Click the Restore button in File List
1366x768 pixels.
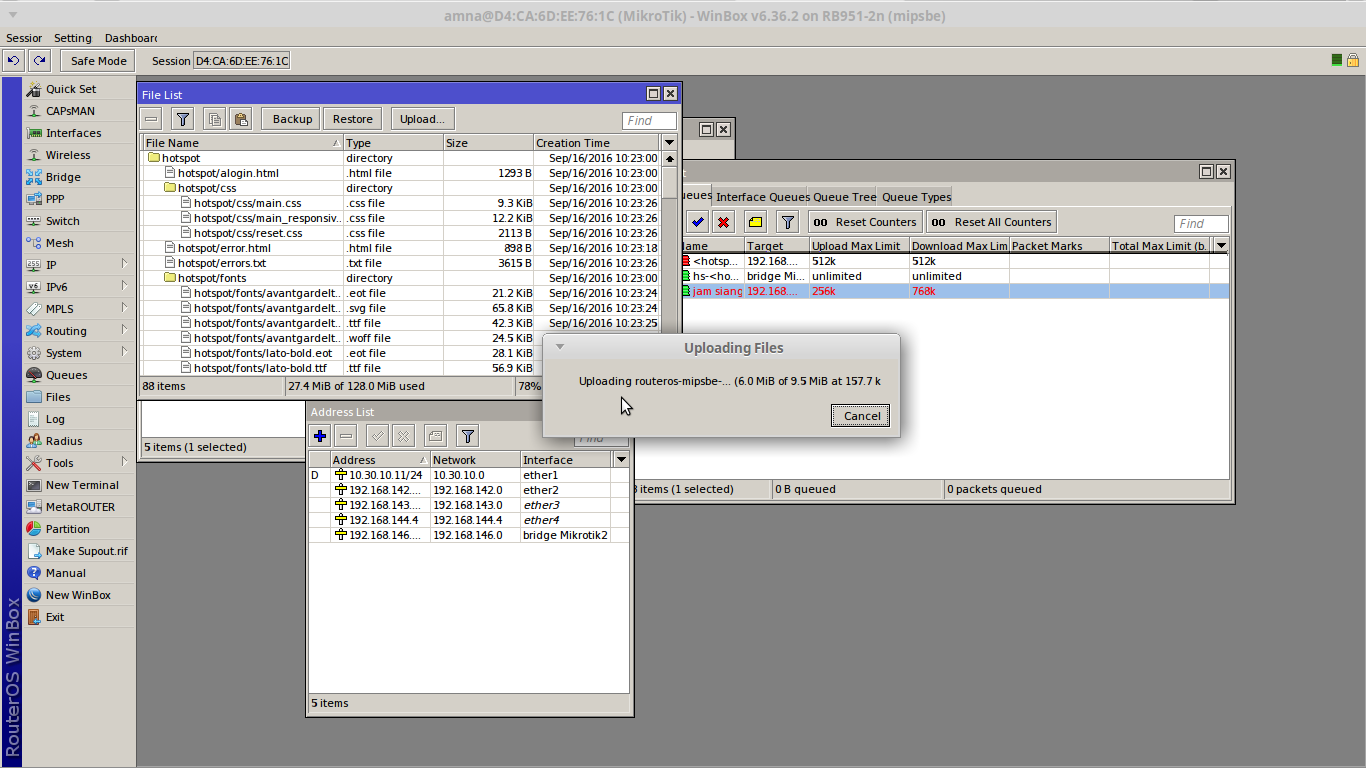pyautogui.click(x=352, y=119)
